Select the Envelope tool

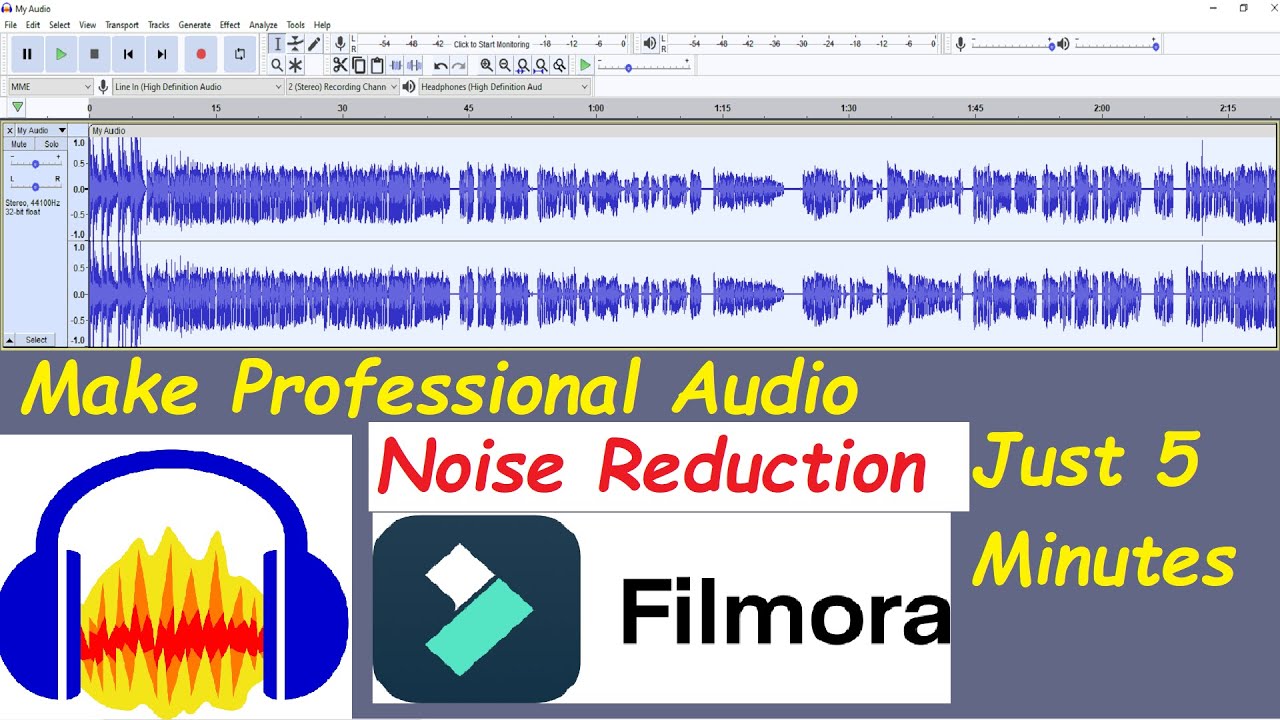coord(295,43)
